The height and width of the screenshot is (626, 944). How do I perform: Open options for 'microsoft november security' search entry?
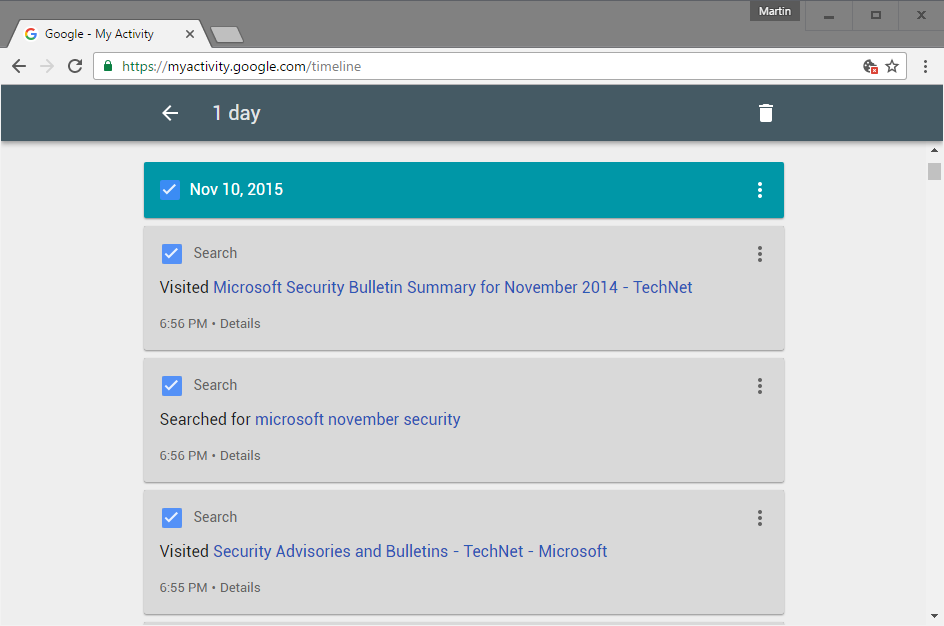point(760,386)
